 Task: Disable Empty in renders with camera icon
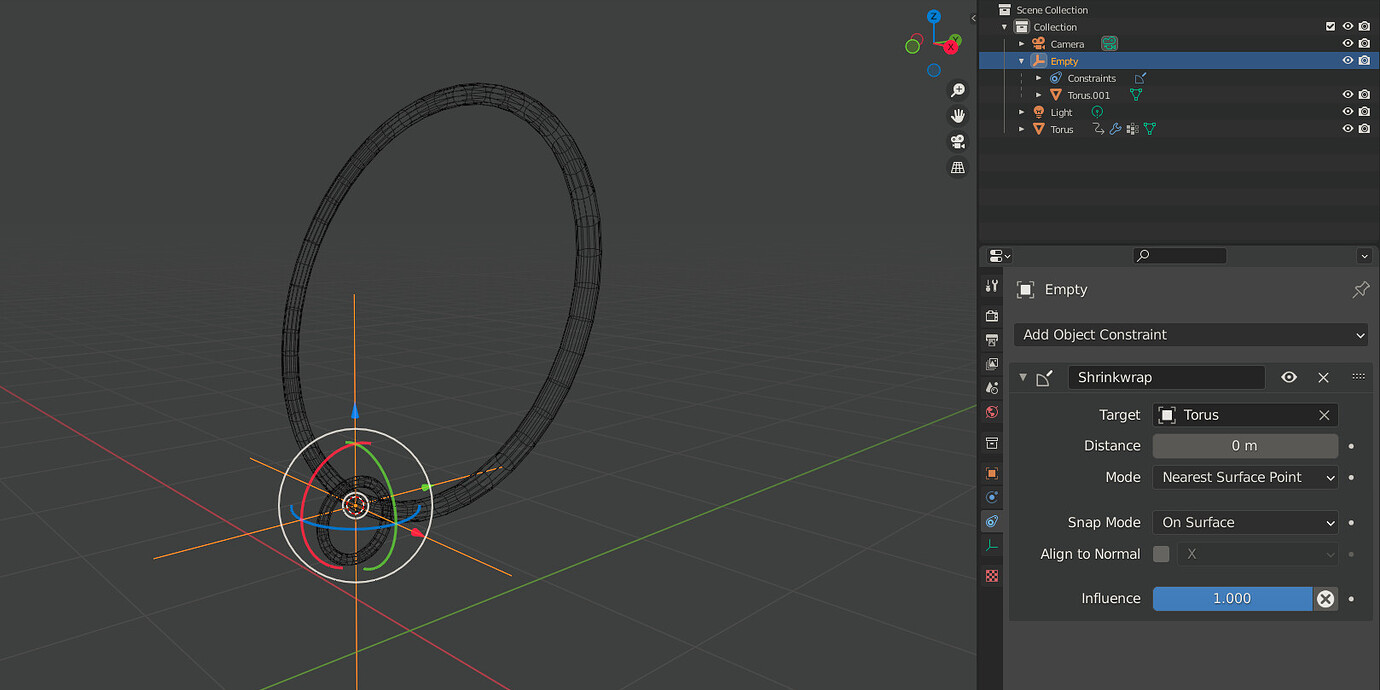pyautogui.click(x=1364, y=61)
